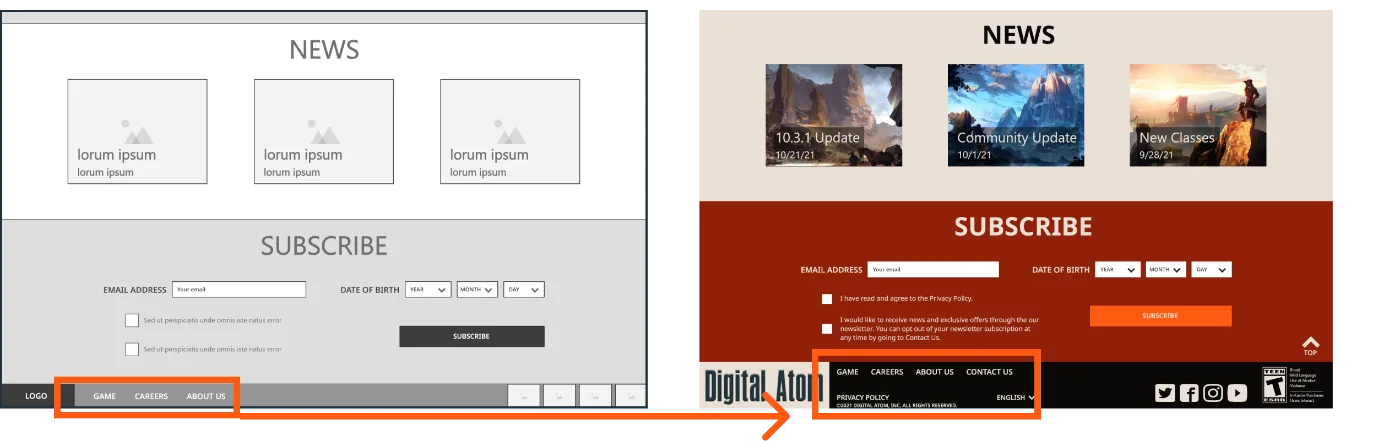Open the MONTH dropdown in the wireframe
1400x441 pixels.
(477, 290)
